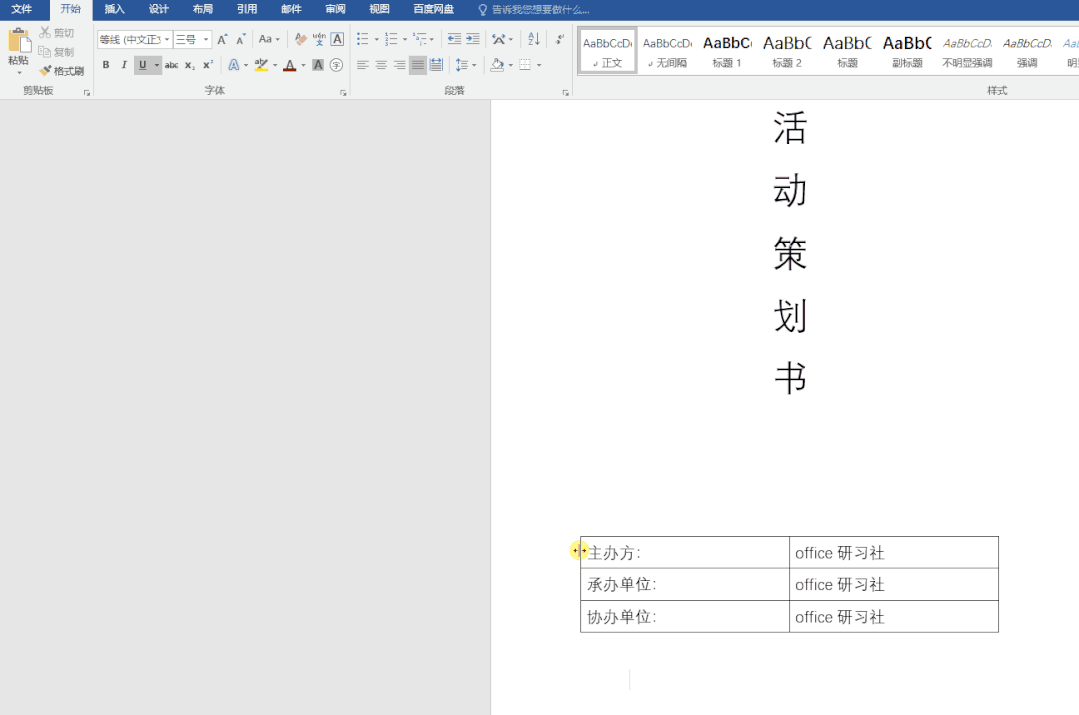1079x715 pixels.
Task: Increase paragraph indent
Action: [473, 39]
